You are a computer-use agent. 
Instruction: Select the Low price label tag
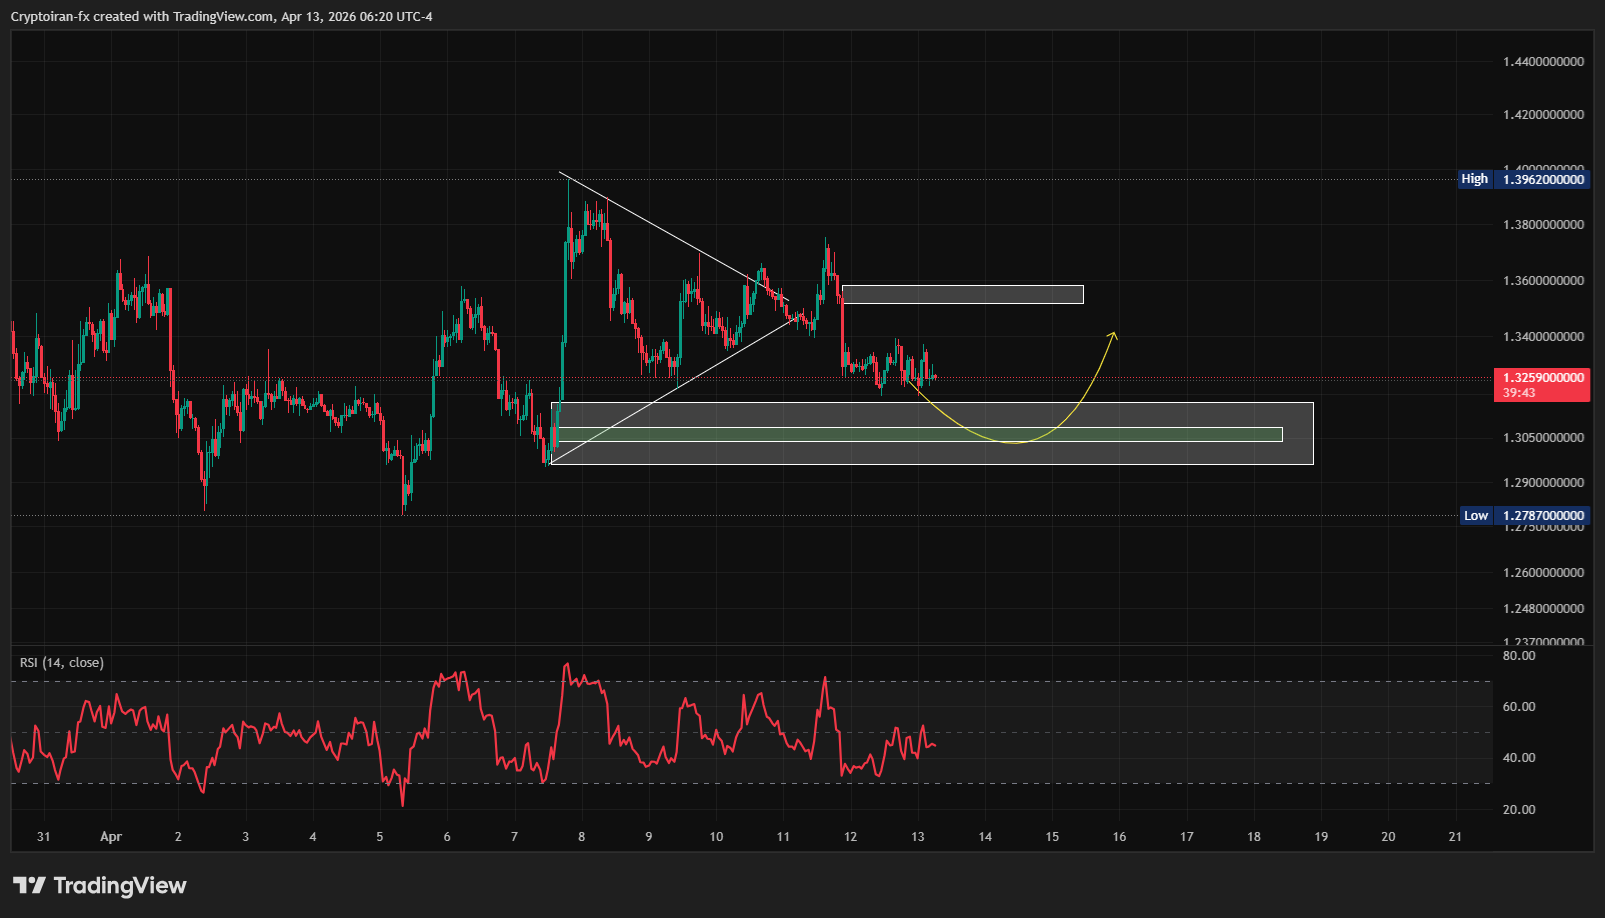point(1475,516)
